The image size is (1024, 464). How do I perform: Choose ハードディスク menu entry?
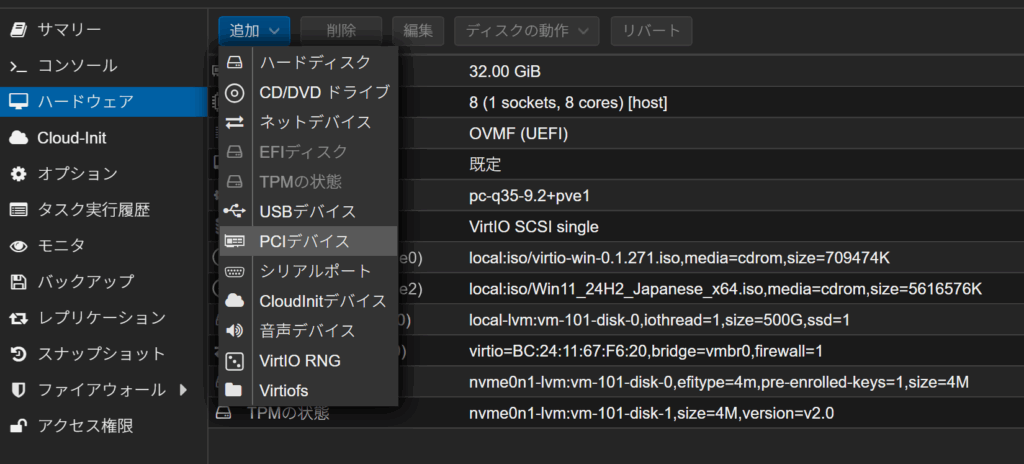click(x=315, y=63)
